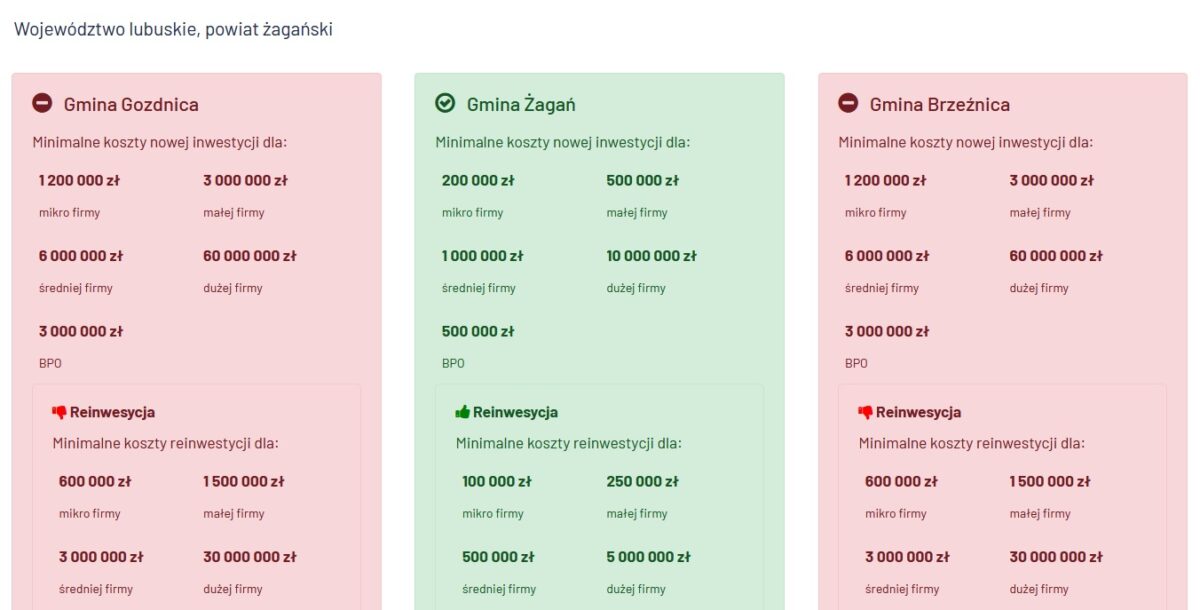Click the BPO label in Brzeźnica card
Screen dimensions: 1200x610
click(856, 363)
